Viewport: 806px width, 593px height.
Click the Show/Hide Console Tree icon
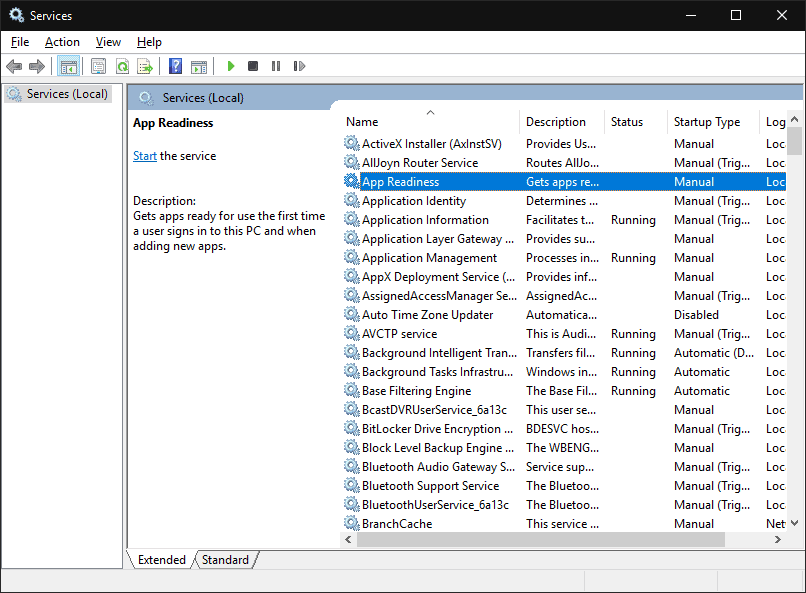[69, 66]
